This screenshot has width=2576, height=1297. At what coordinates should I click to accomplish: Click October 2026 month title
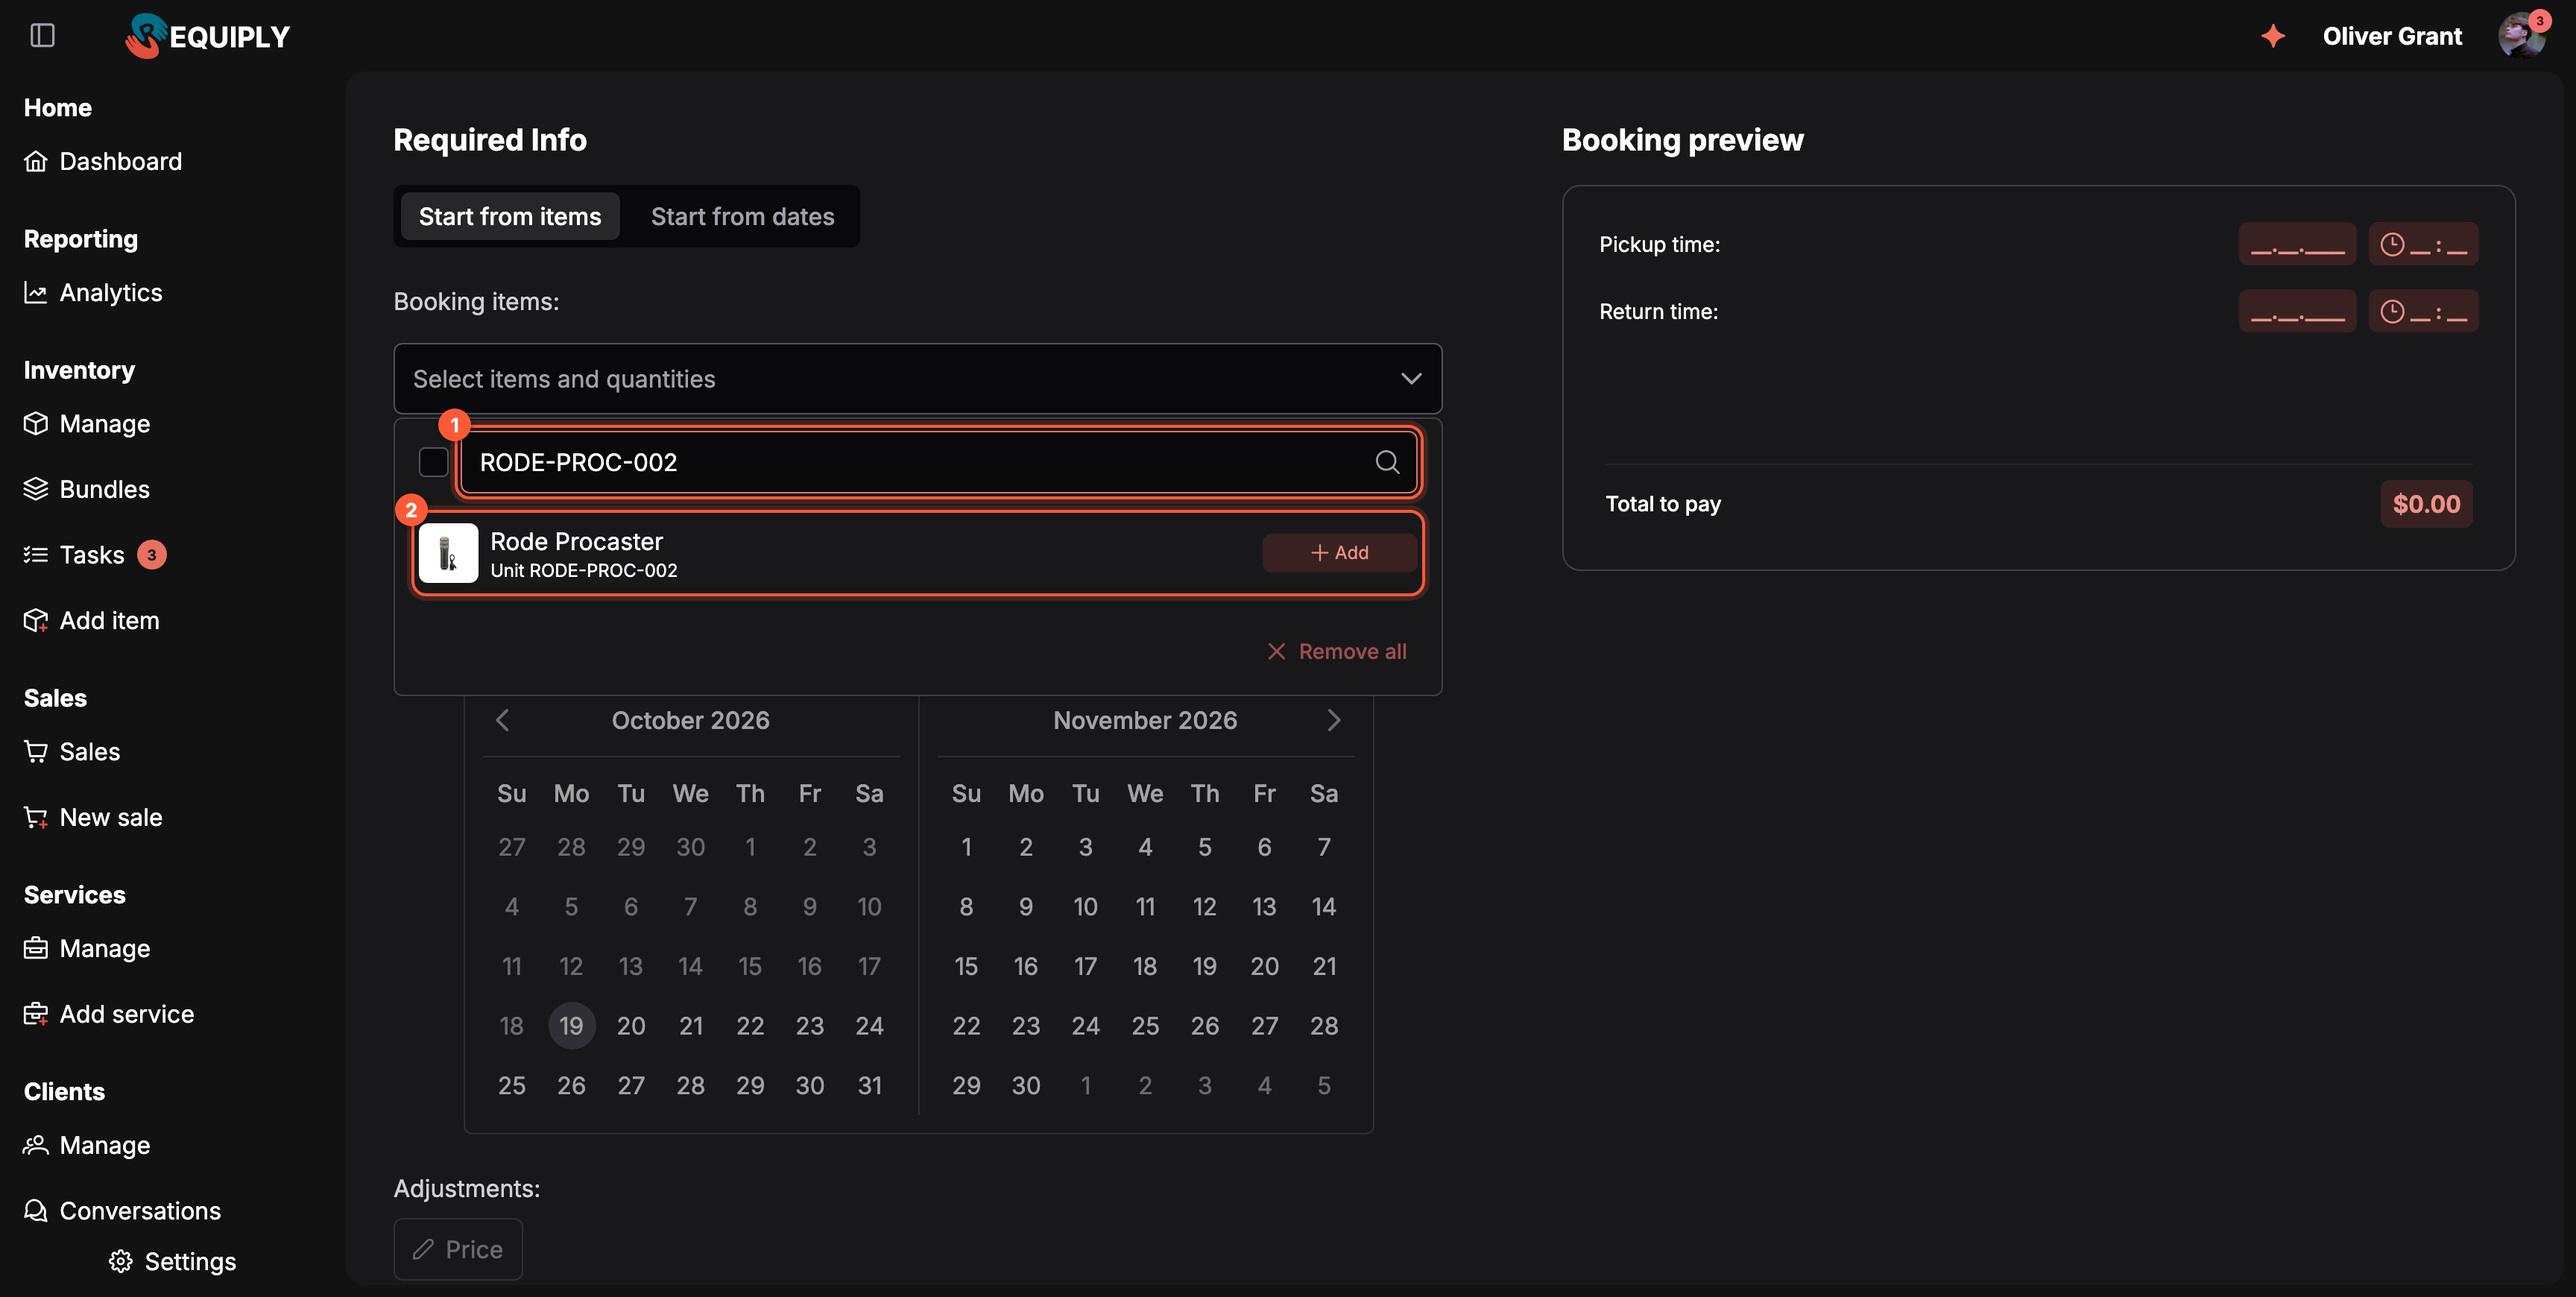[690, 720]
